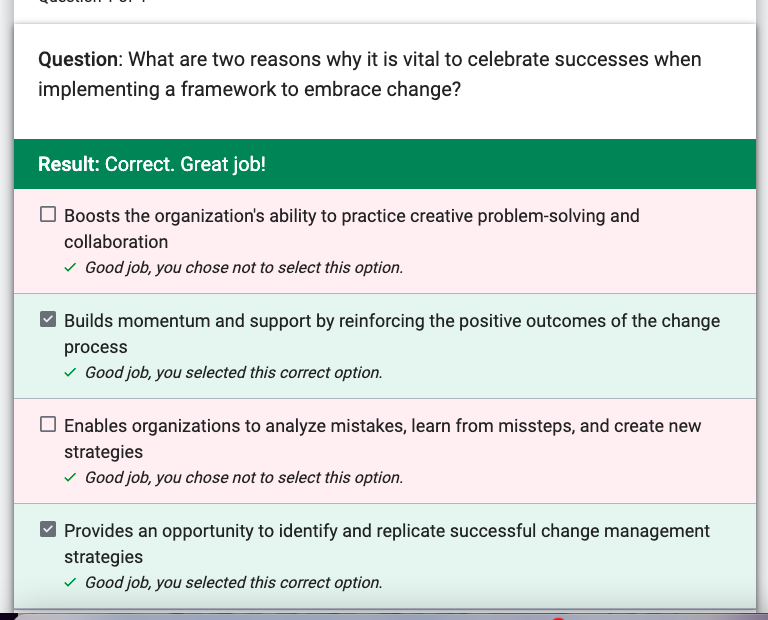Click the bold 'Result:' label in green banner
Viewport: 768px width, 620px height.
69,164
